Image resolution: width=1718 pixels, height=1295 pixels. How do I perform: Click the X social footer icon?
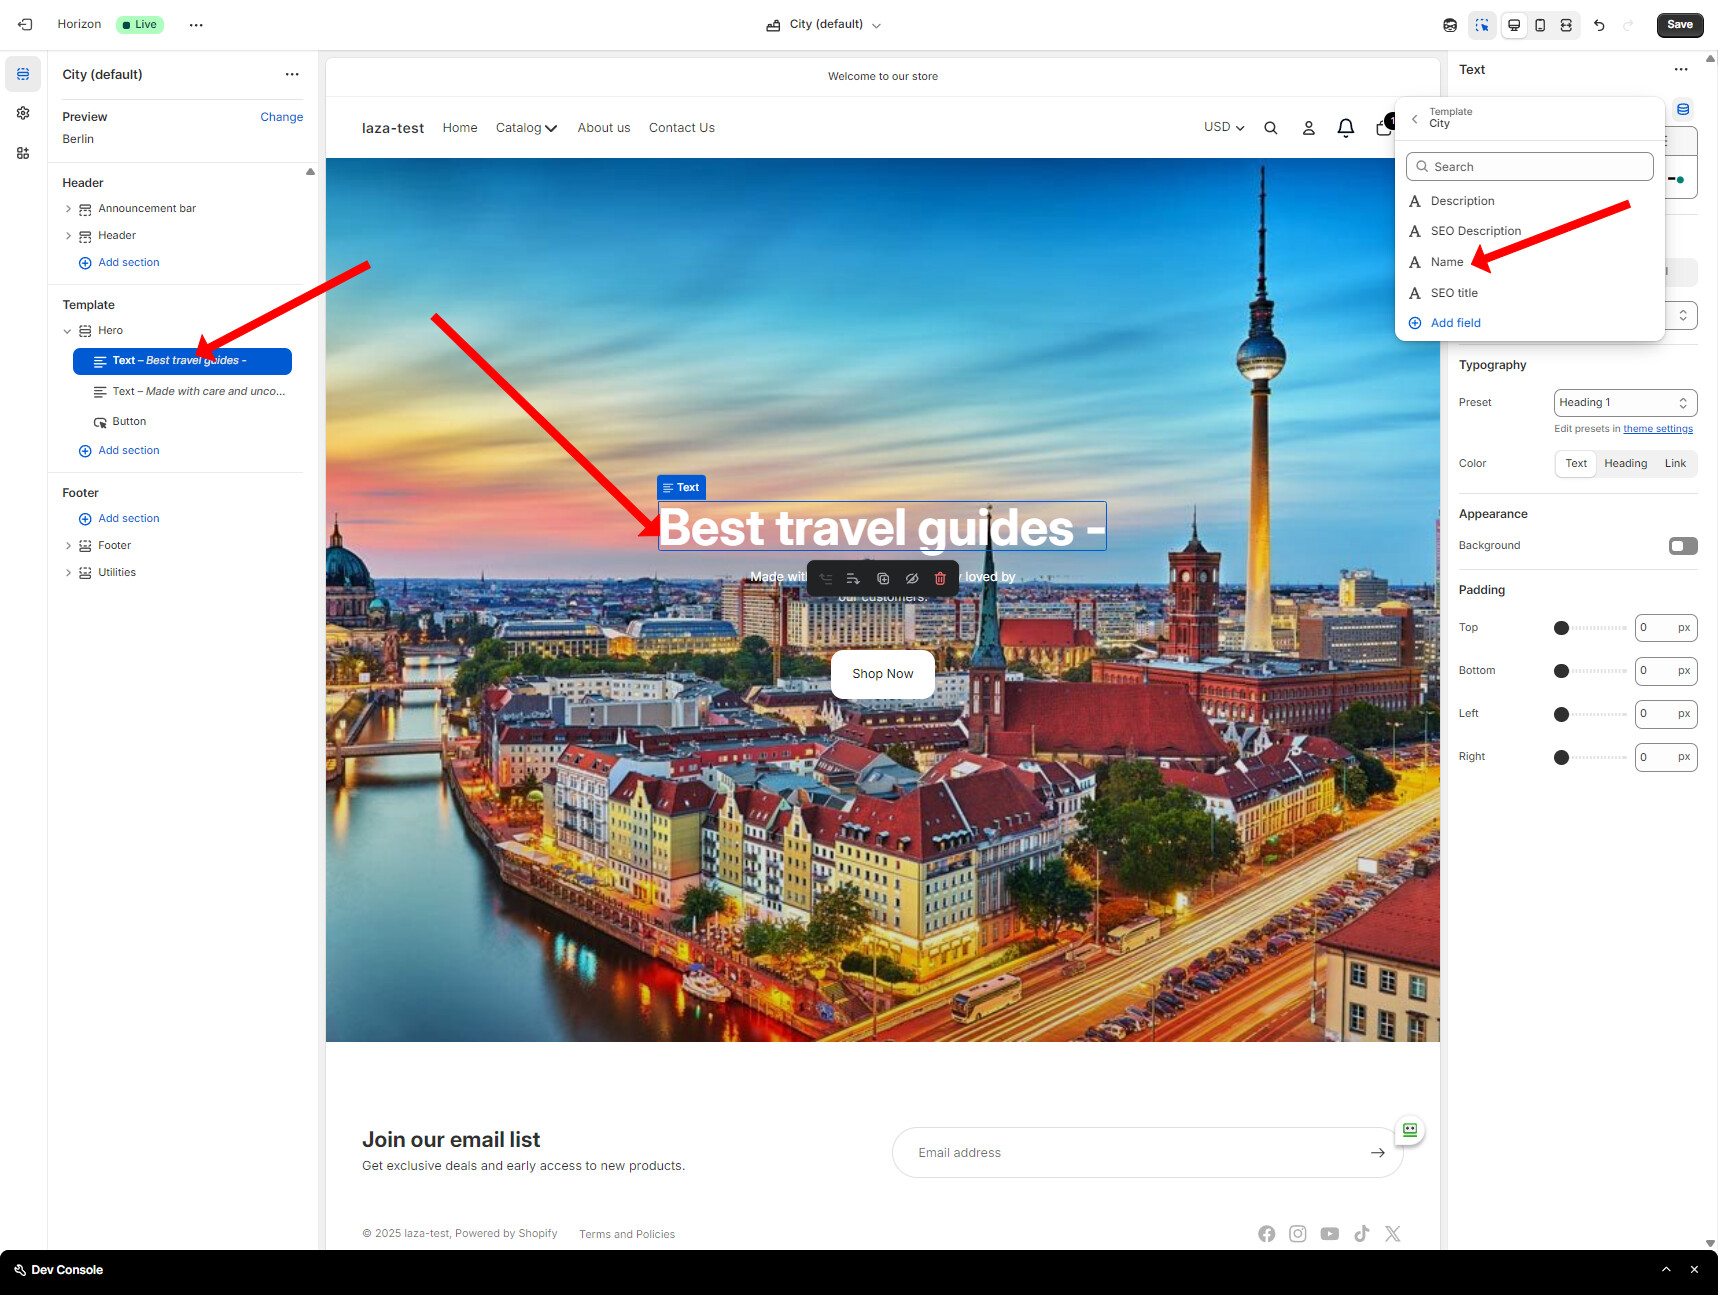click(x=1393, y=1234)
